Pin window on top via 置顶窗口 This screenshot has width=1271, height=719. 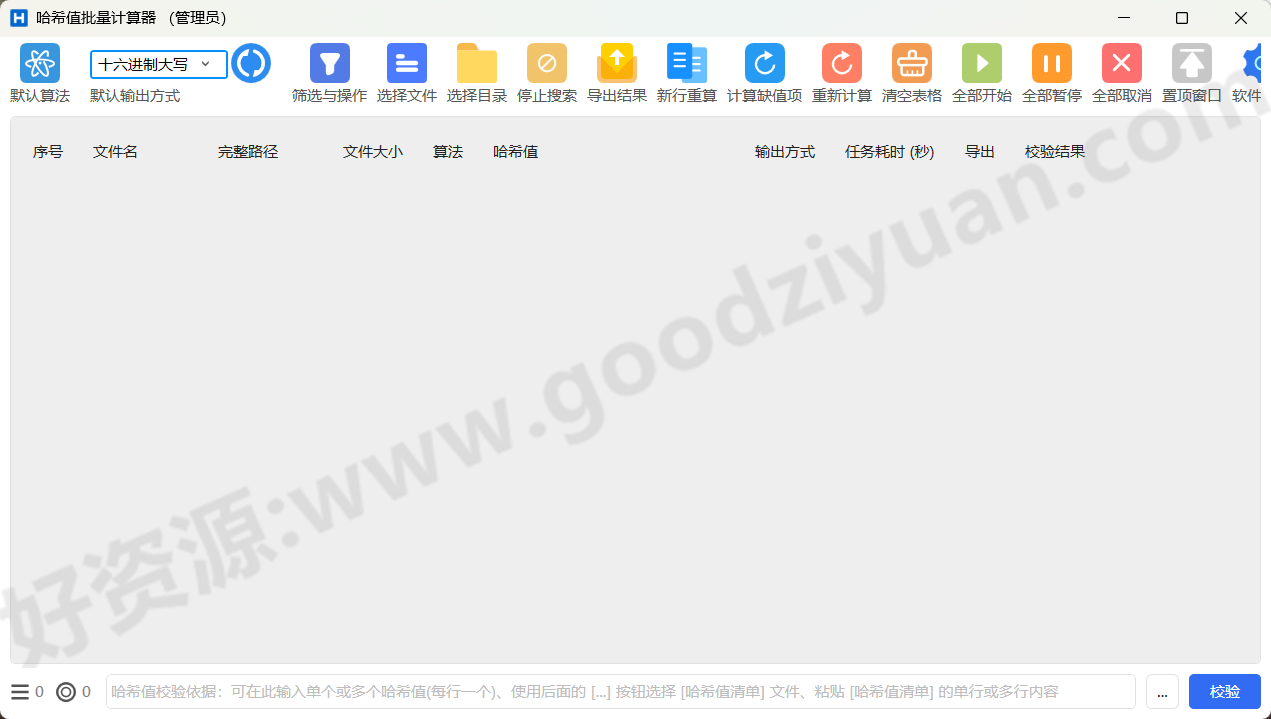click(1191, 63)
